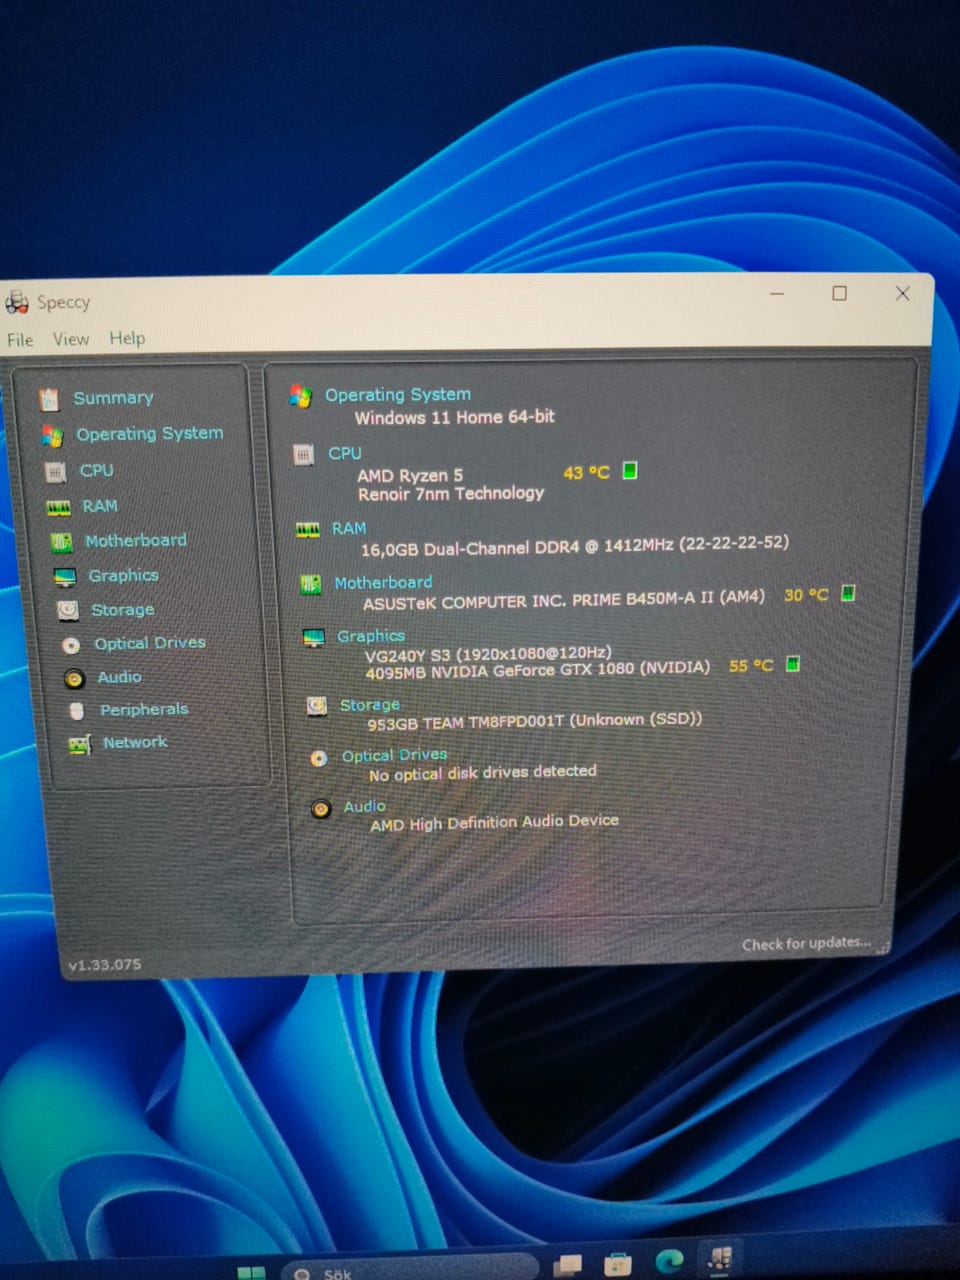Click the motherboard temperature value "30 °C"
Screen dimensions: 960x1280
(x=806, y=595)
